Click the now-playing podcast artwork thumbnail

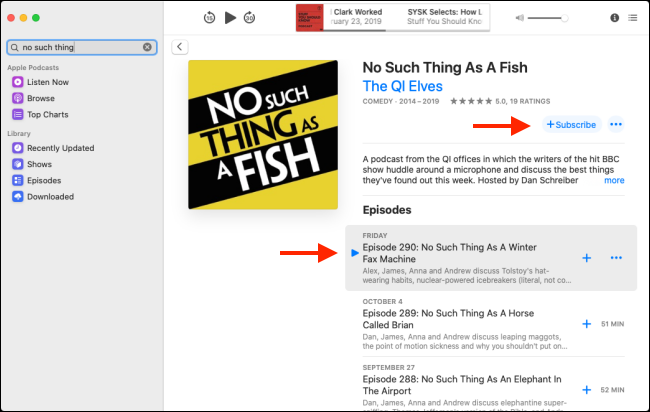pos(310,17)
